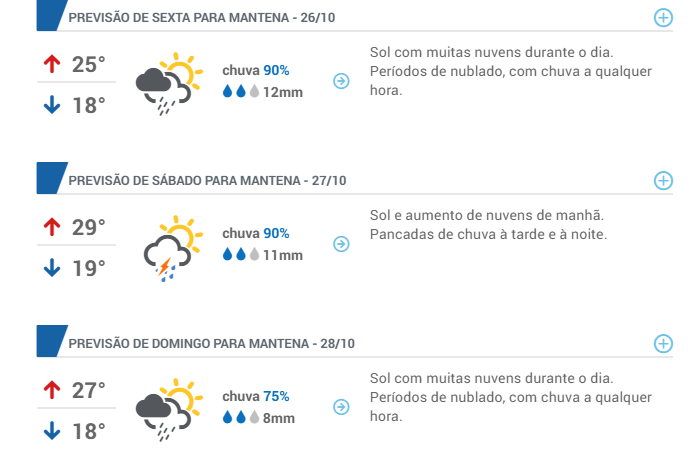700x450 pixels.
Task: Click raindrop icons next to 11mm
Action: click(241, 255)
